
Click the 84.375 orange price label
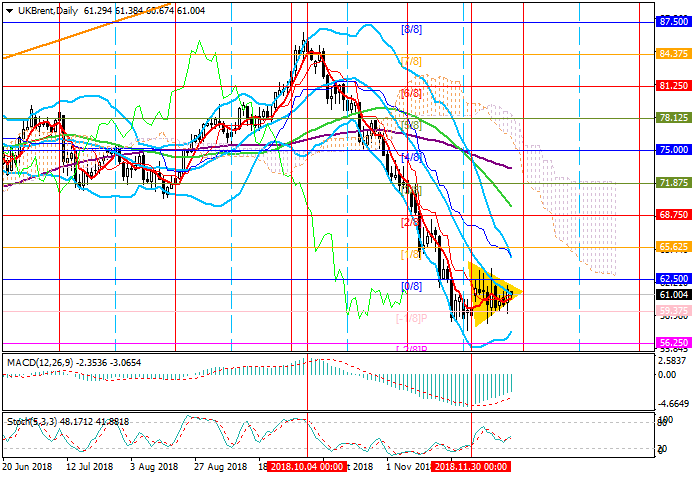670,54
